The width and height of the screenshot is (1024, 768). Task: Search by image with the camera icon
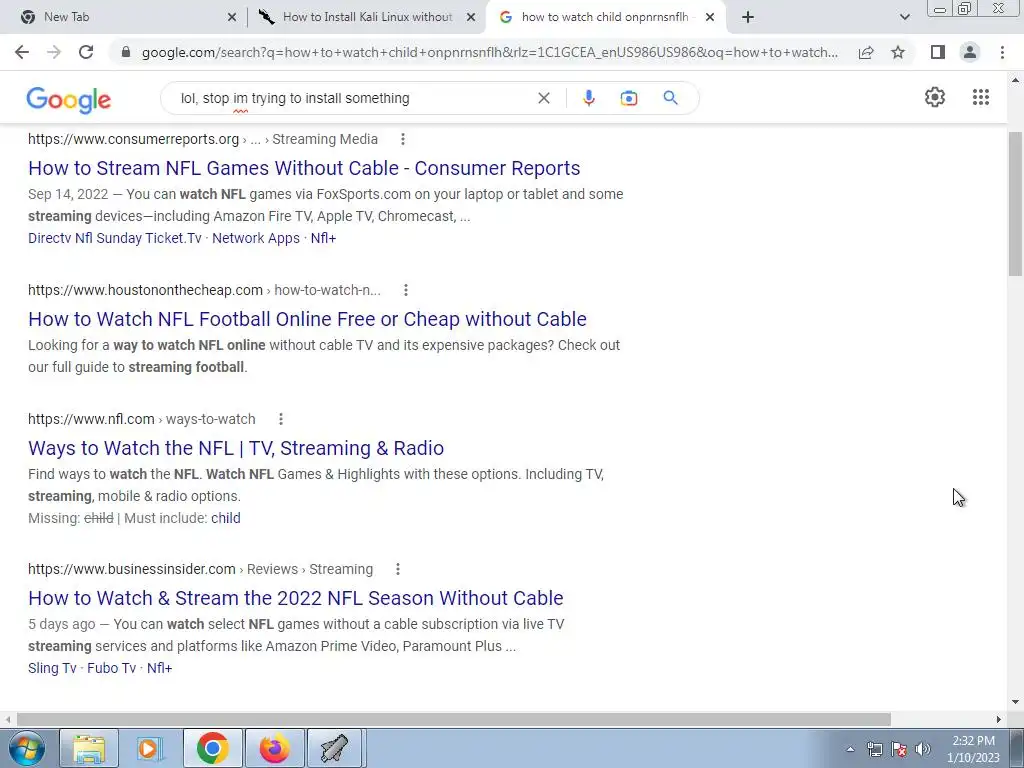click(x=628, y=98)
